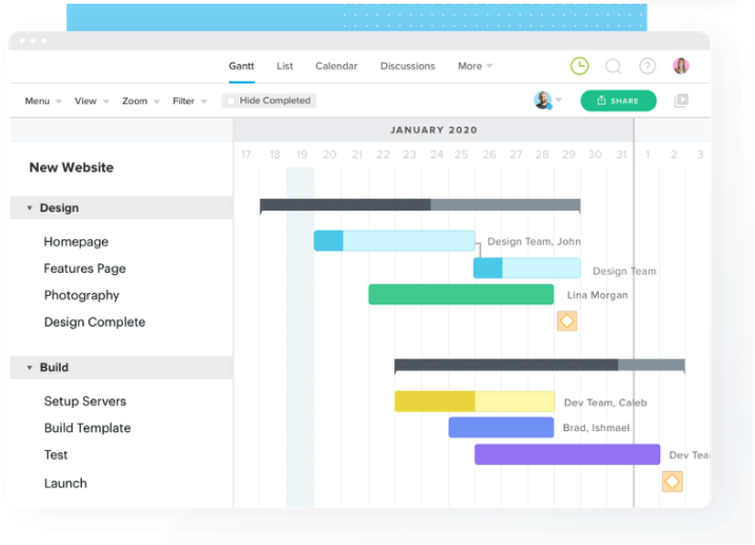755x545 pixels.
Task: Click the green Share button
Action: point(618,100)
